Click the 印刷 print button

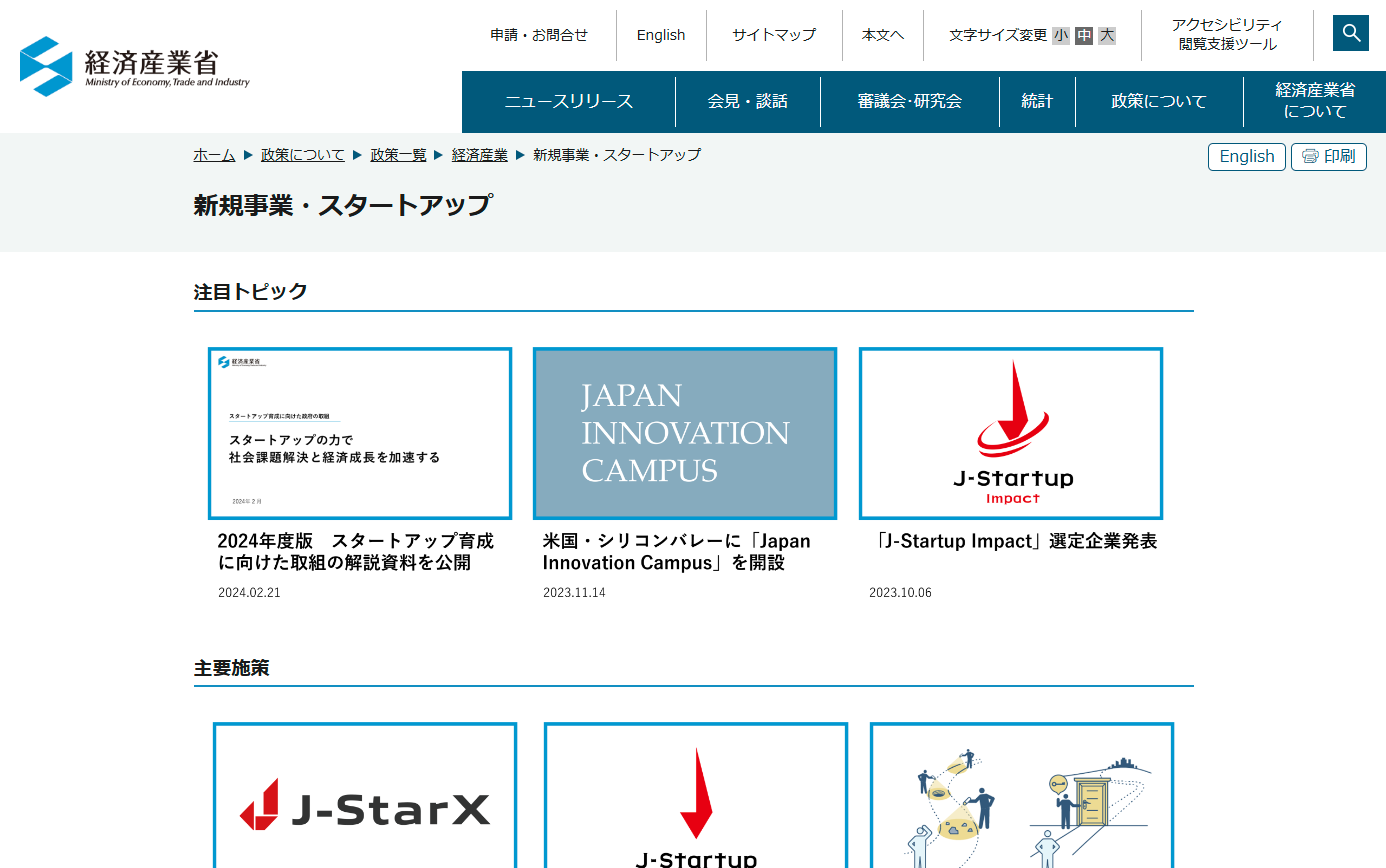(1329, 157)
